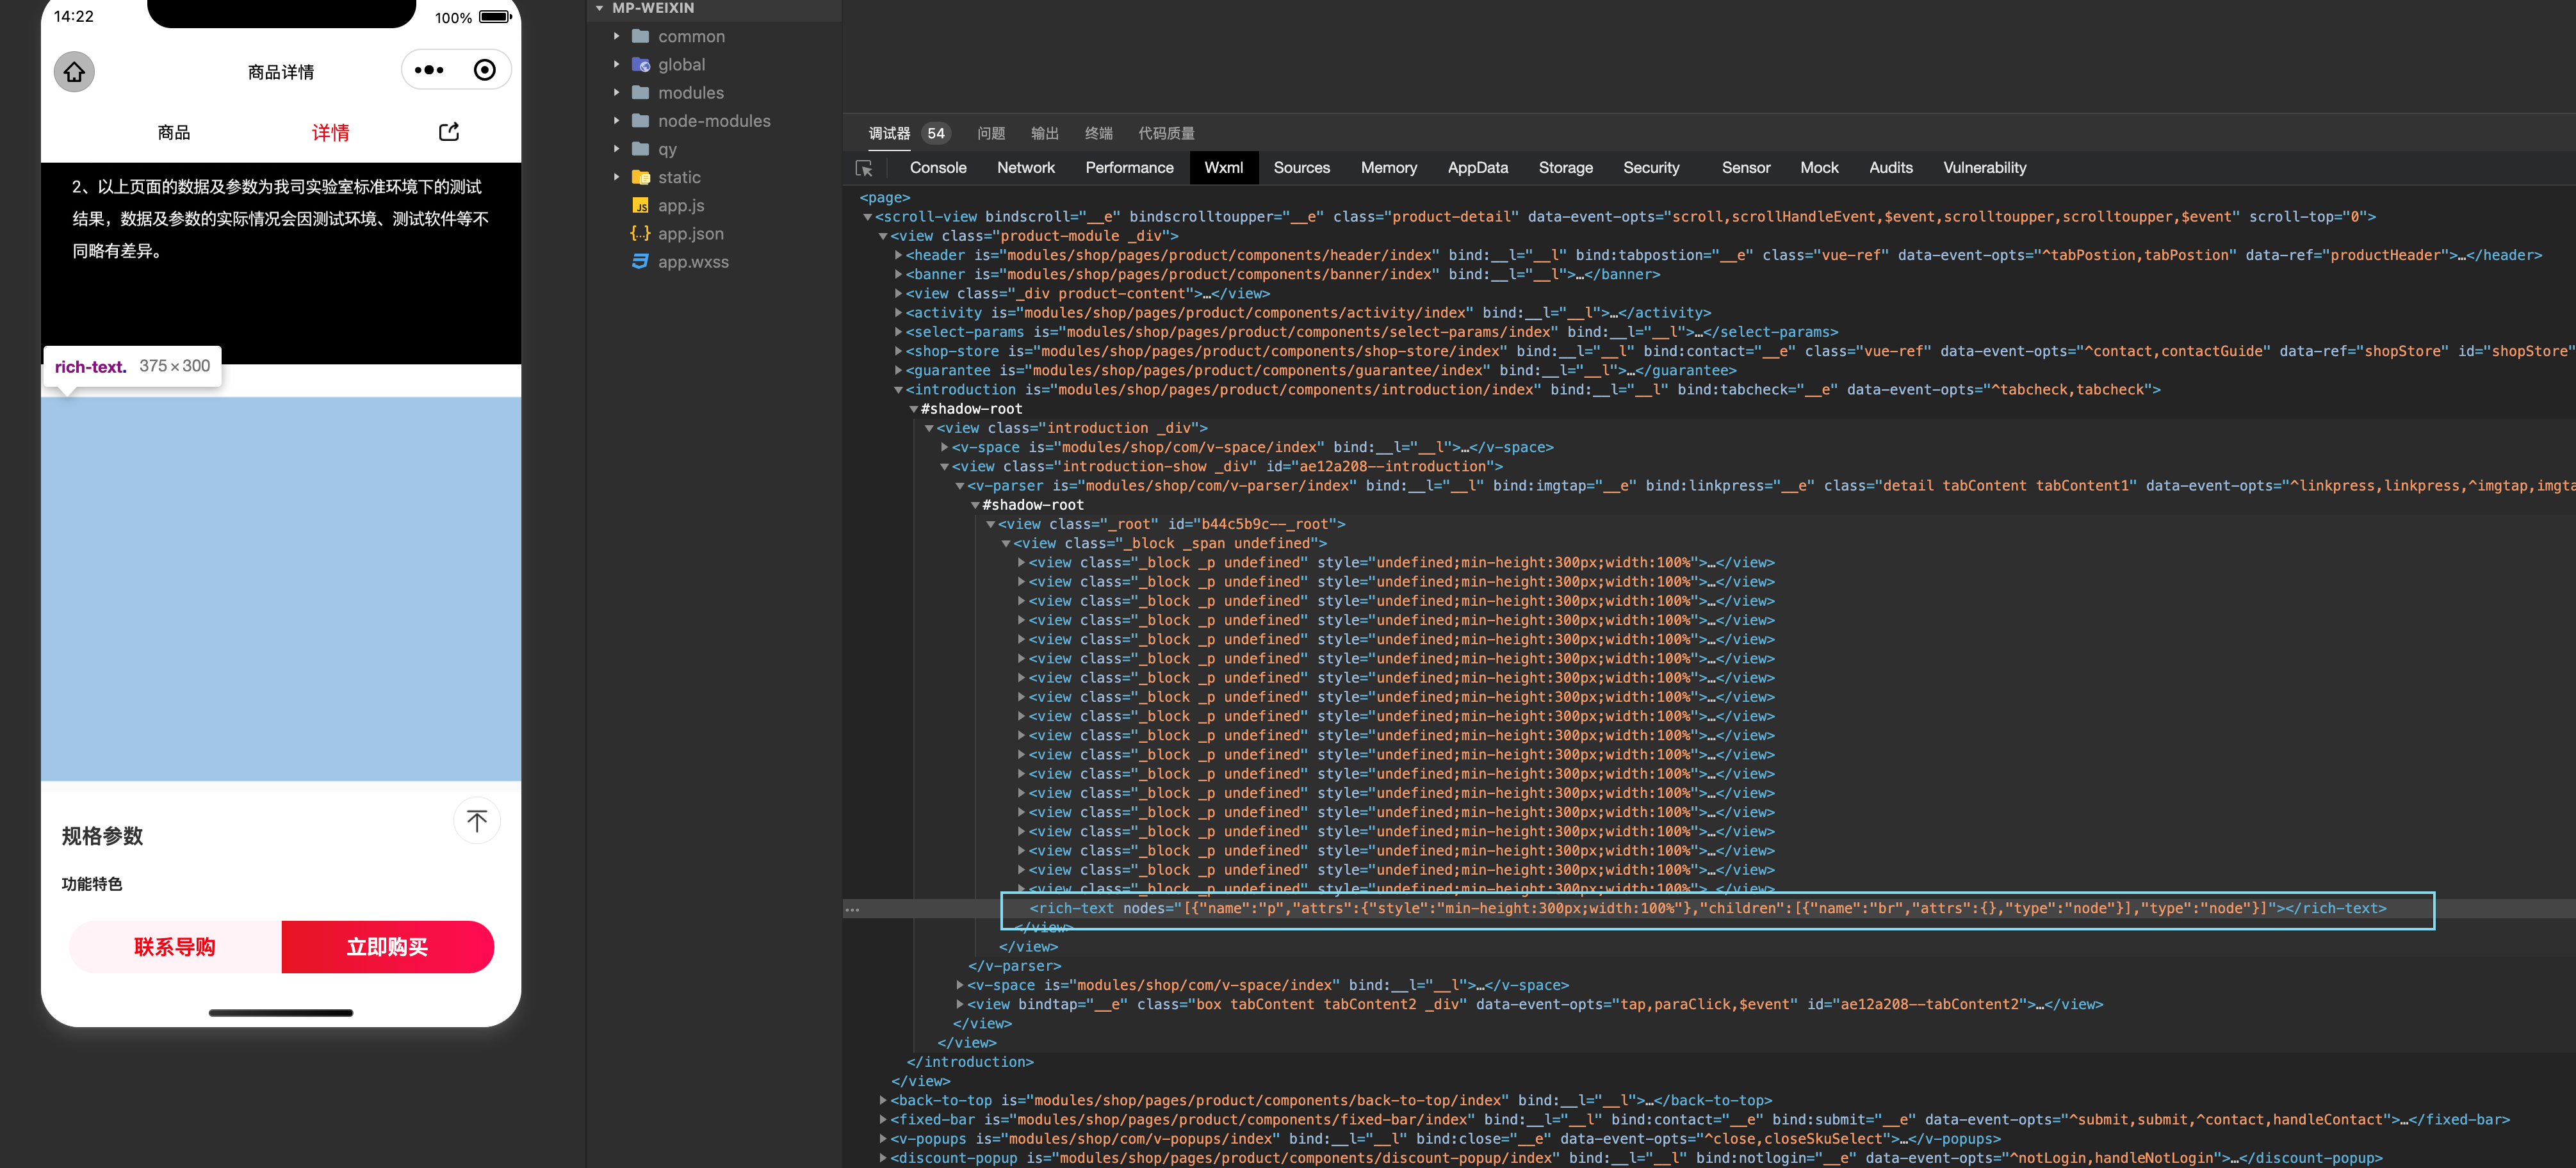2576x1168 pixels.
Task: Click the home icon in simulator header
Action: [x=74, y=72]
